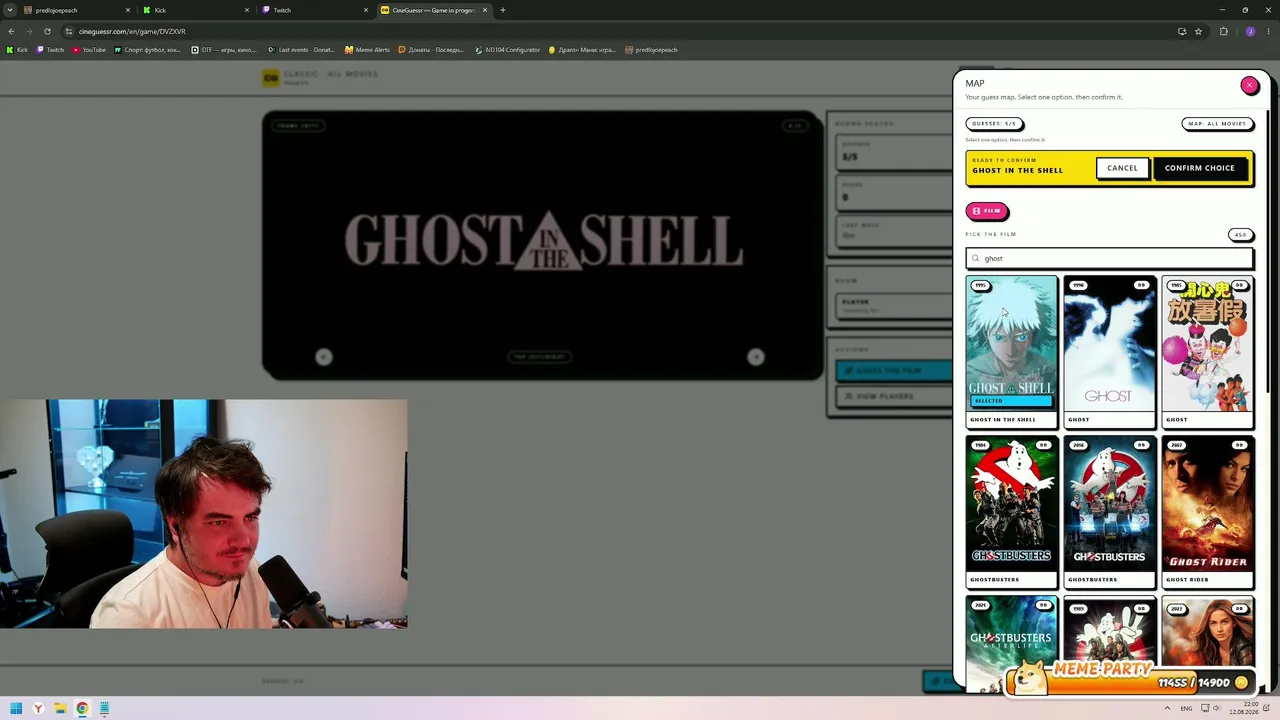Pick the 2016 Ghostbusters poster
Screen dimensions: 1280x720
click(x=1109, y=503)
